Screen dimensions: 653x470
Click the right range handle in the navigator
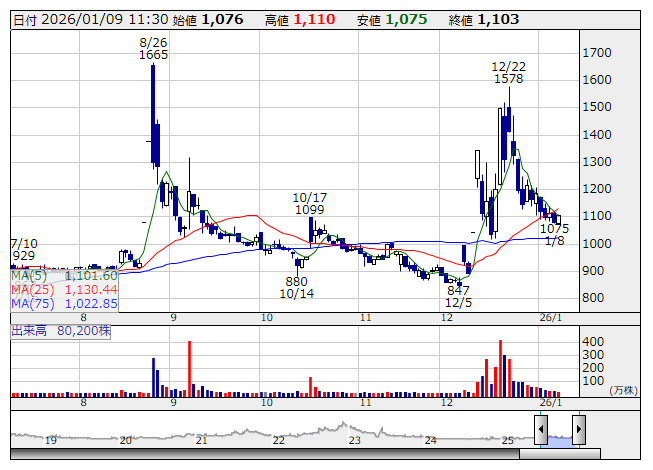coord(578,432)
